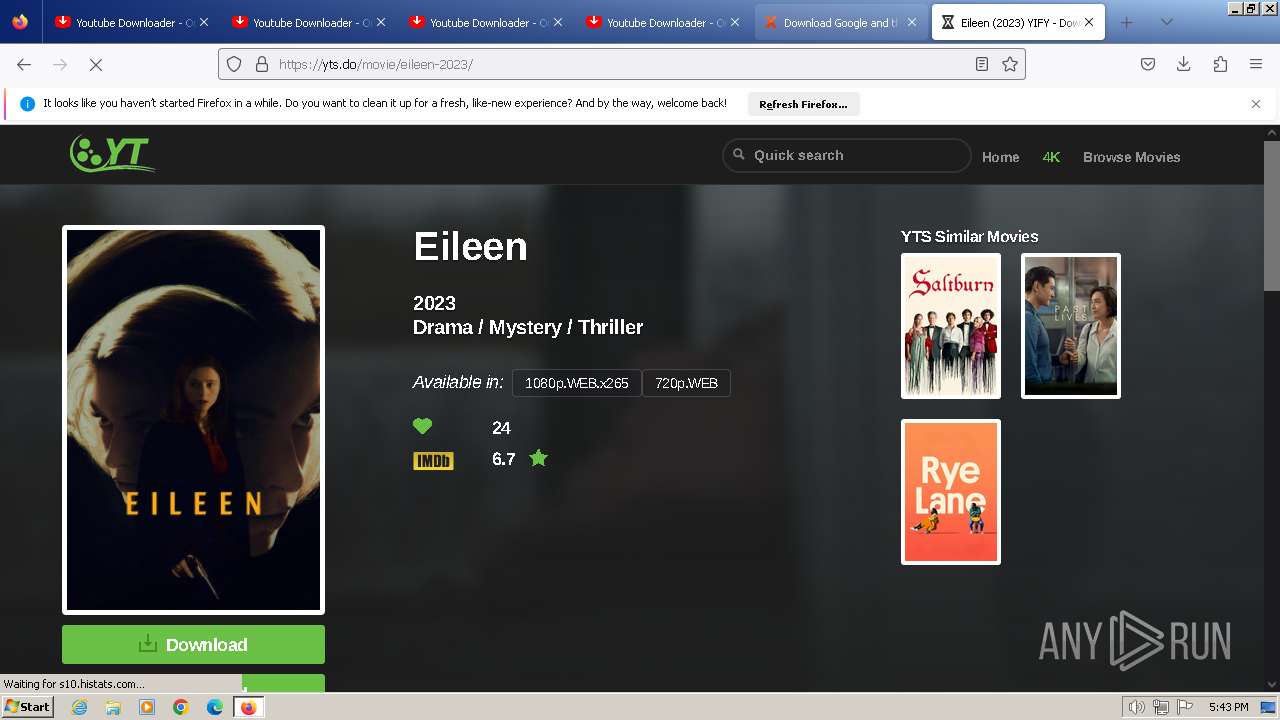
Task: Open the 4K nav link
Action: (x=1051, y=157)
